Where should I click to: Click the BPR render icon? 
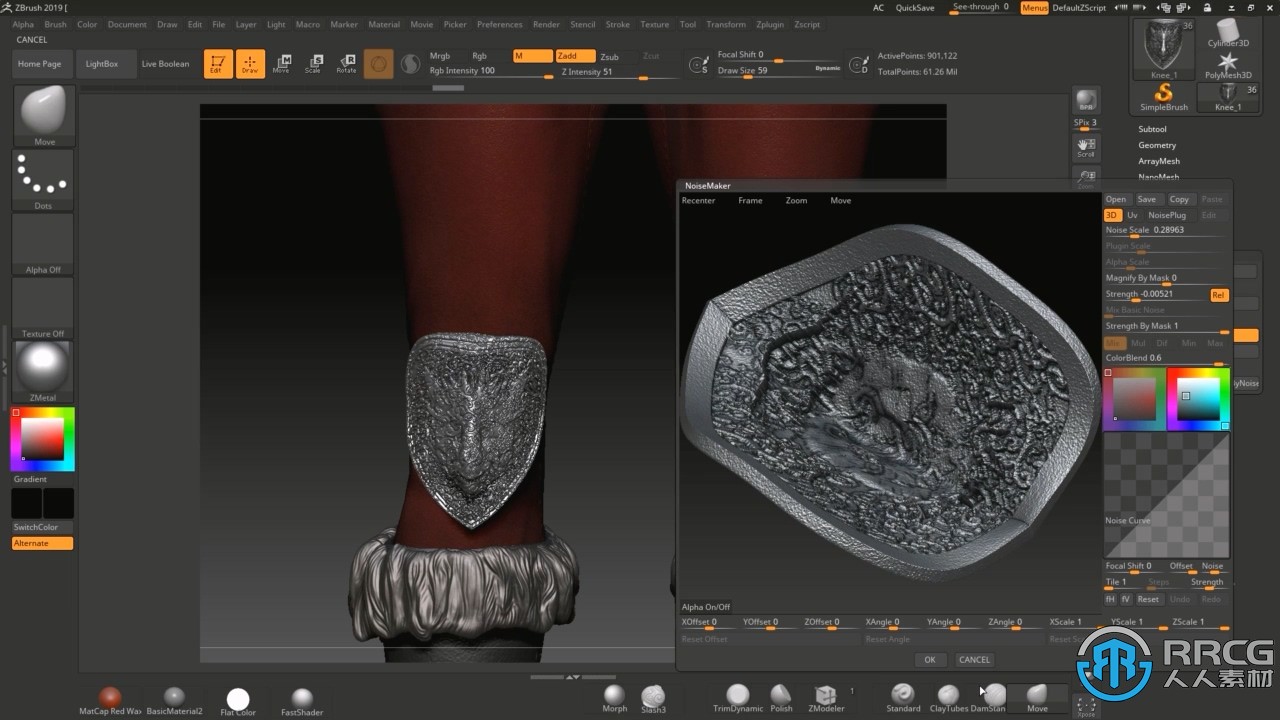1085,103
